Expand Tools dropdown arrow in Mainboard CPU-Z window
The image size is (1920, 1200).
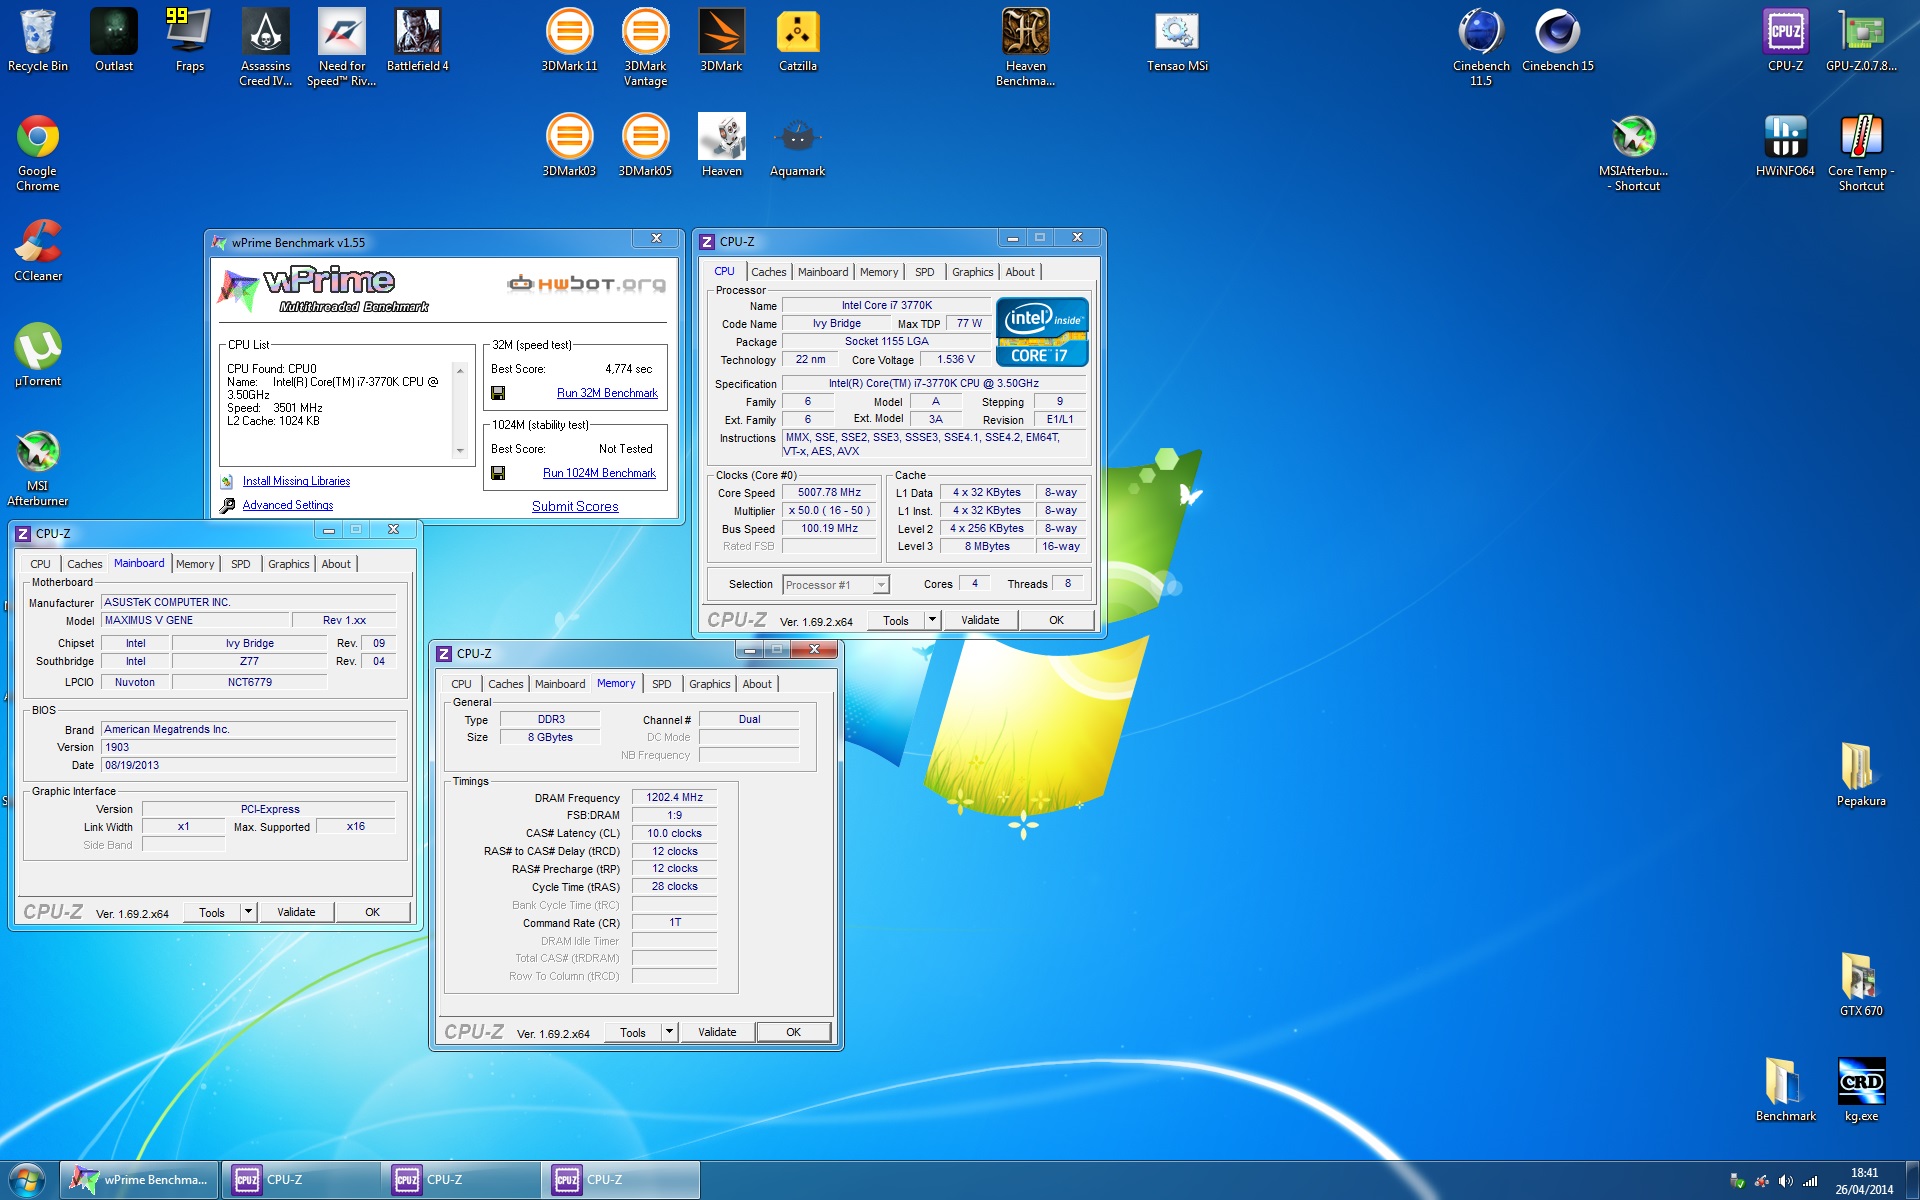pos(248,912)
